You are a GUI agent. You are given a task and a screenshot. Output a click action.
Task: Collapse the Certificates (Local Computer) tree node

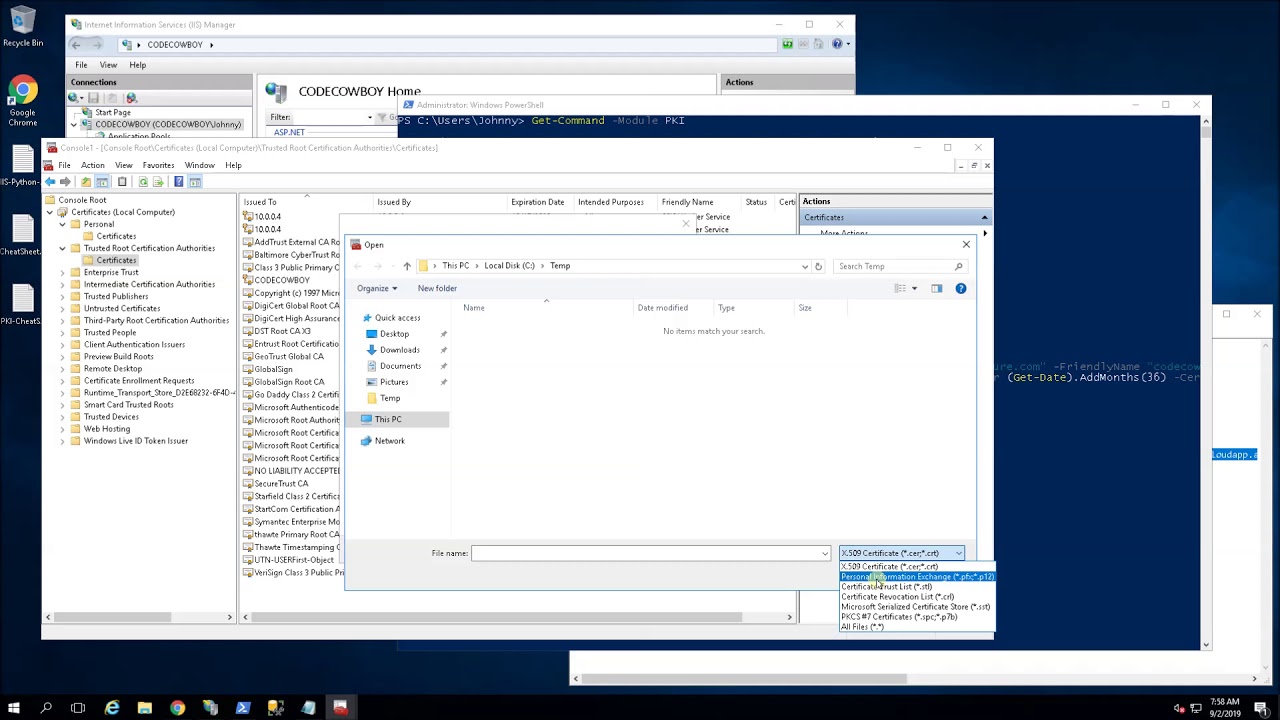[50, 212]
